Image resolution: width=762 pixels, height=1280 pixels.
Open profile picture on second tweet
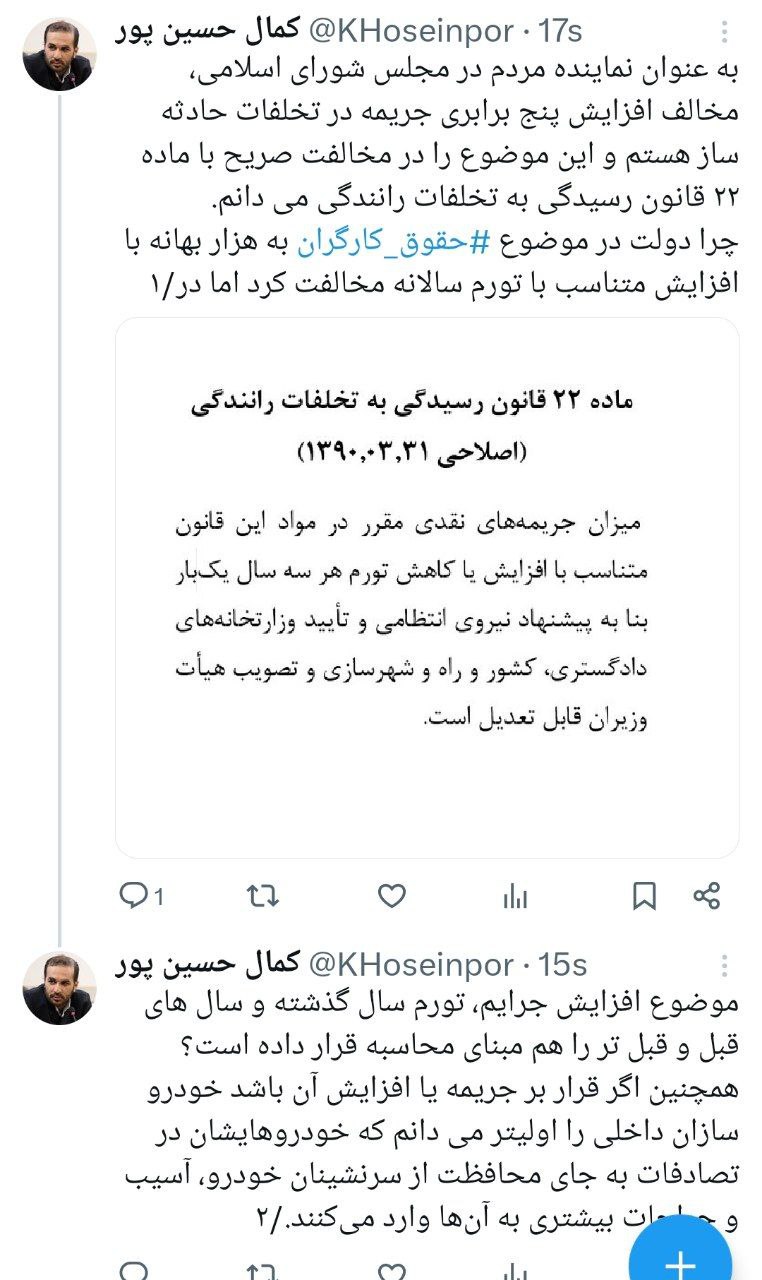click(x=59, y=987)
